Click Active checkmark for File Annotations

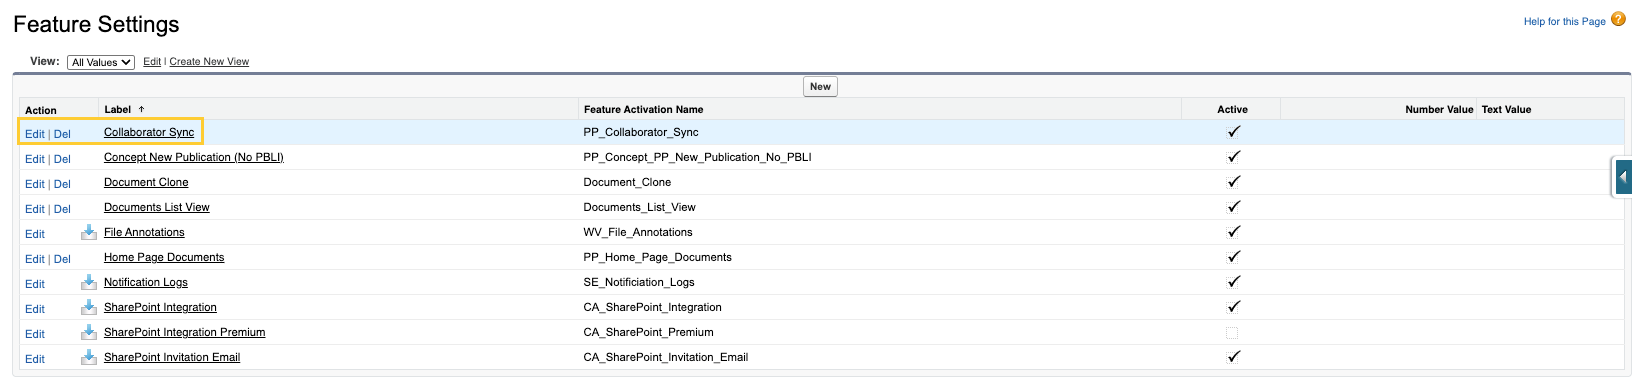tap(1233, 232)
